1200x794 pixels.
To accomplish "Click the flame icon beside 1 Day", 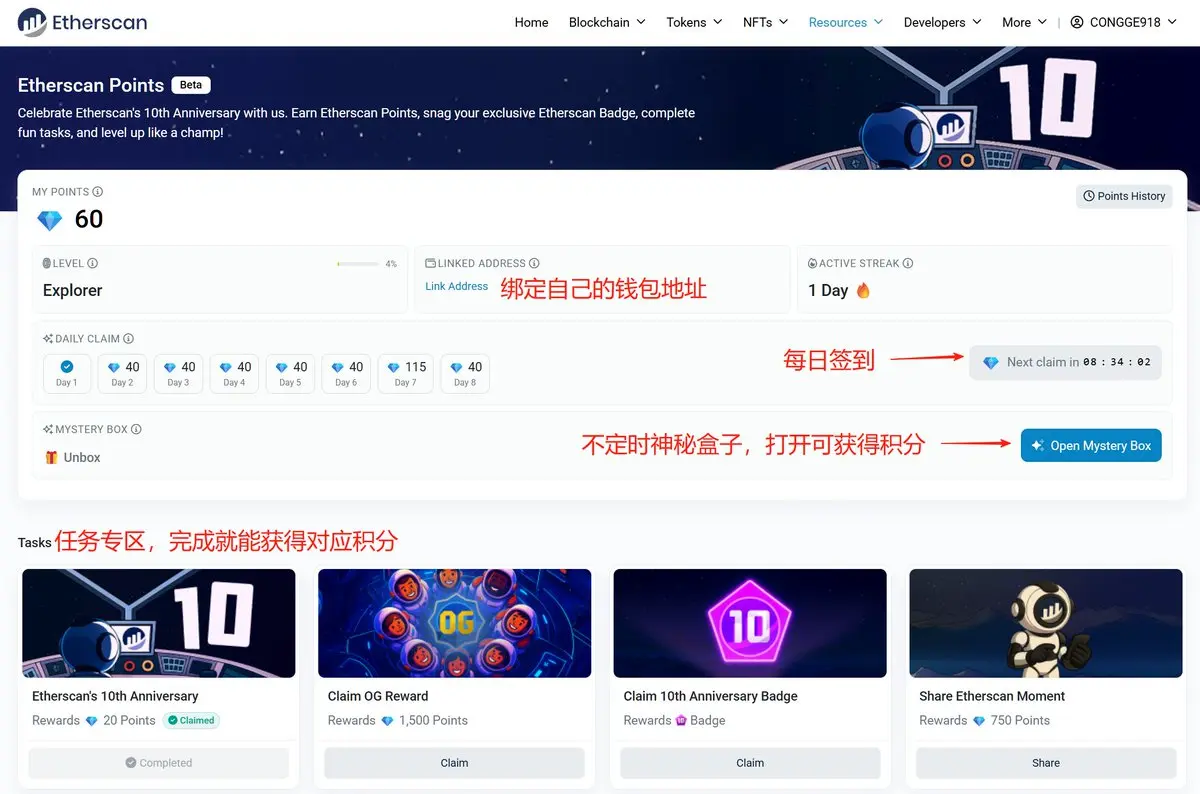I will tap(863, 291).
